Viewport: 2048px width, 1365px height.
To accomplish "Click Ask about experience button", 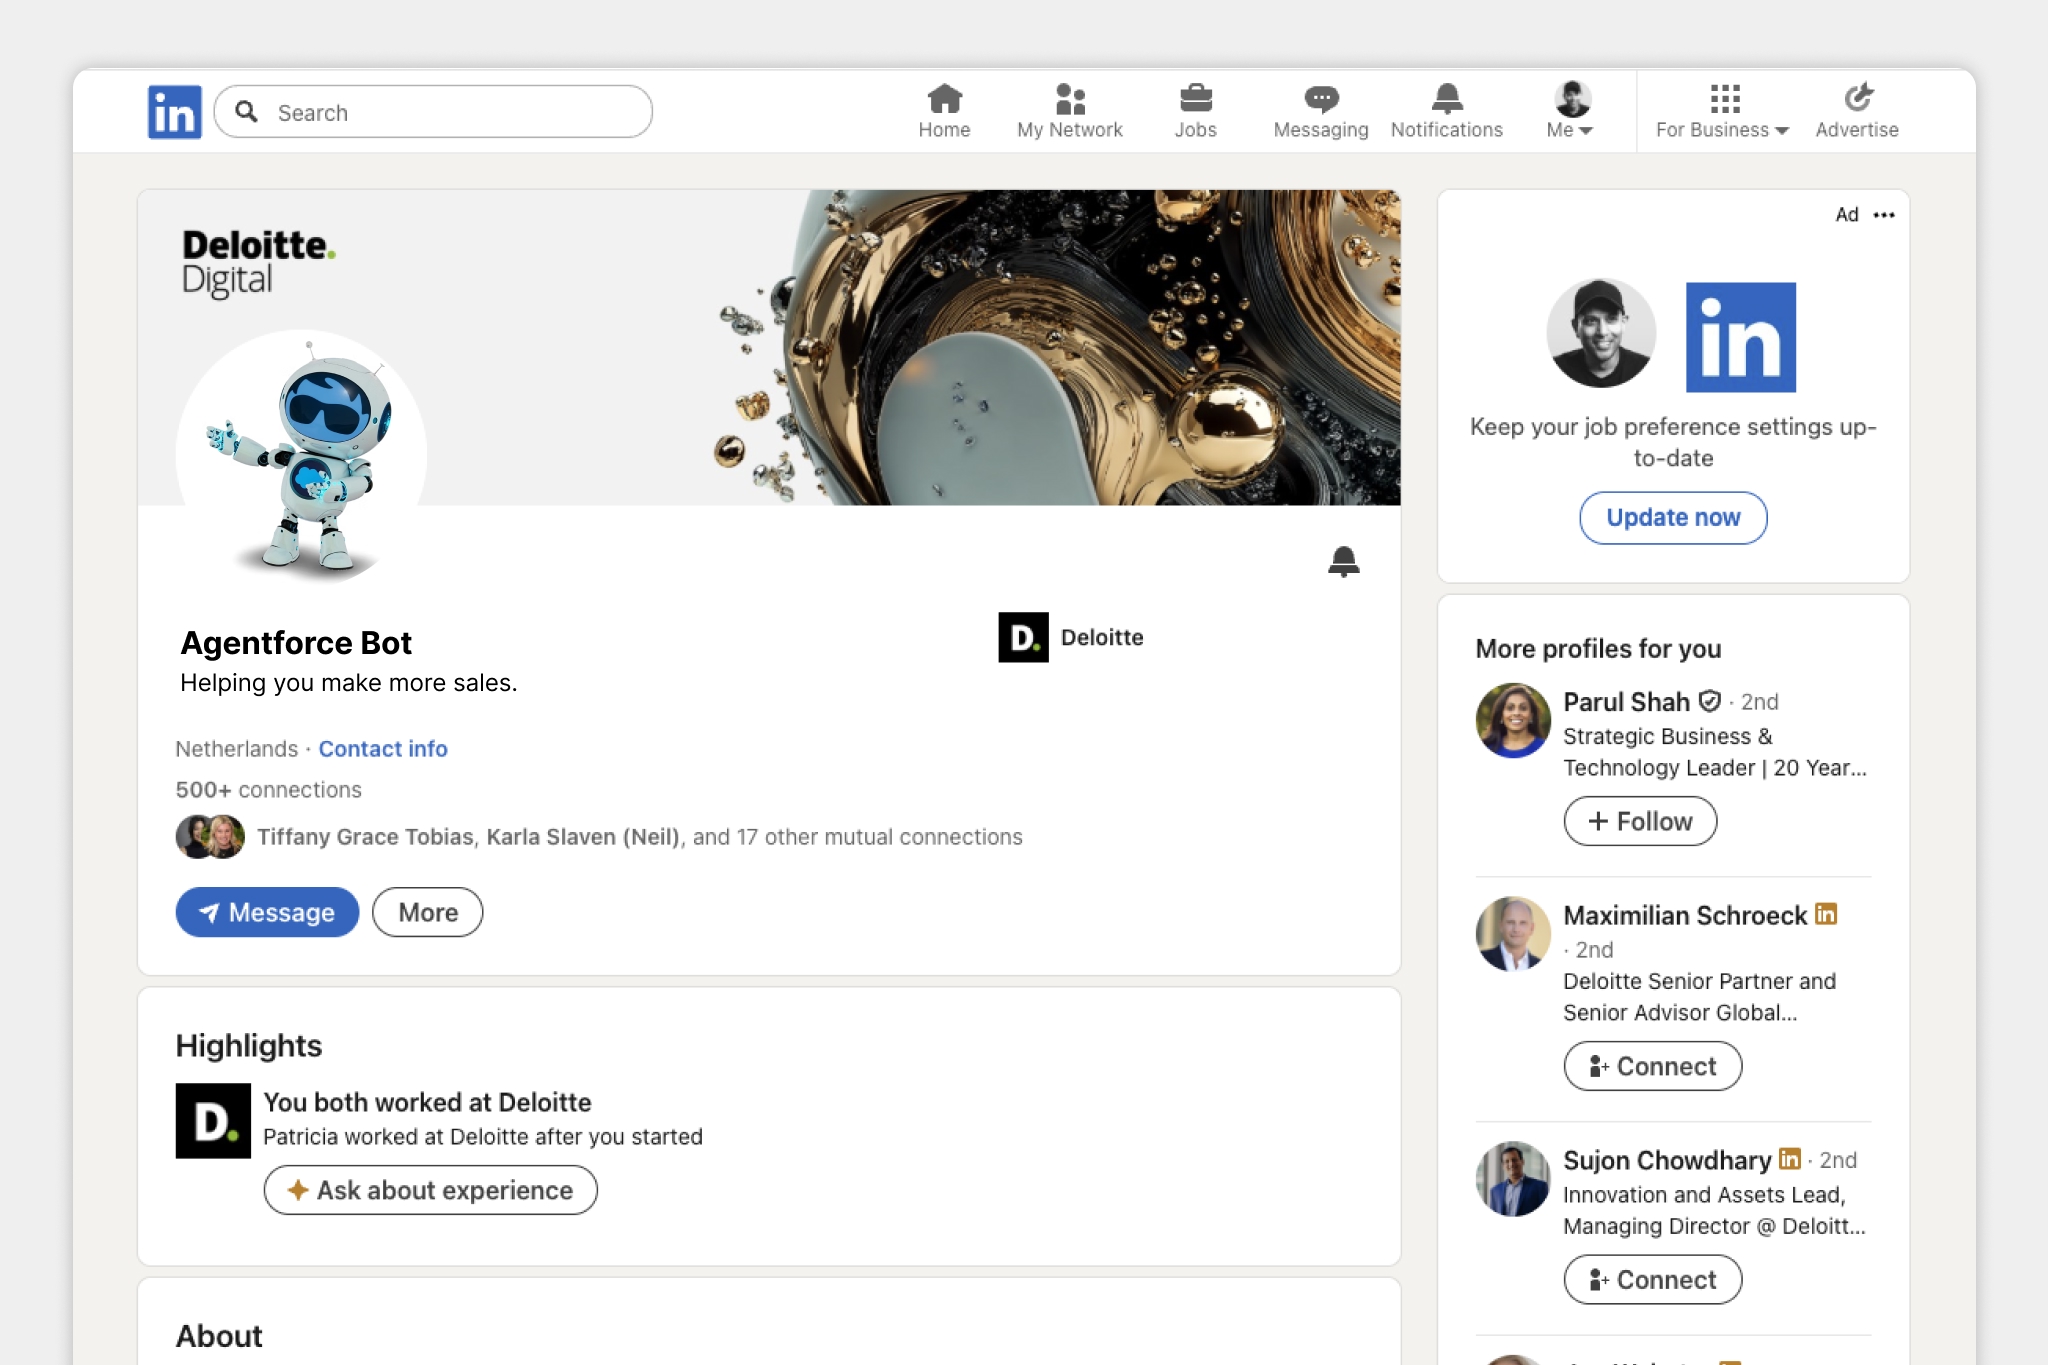I will (430, 1190).
